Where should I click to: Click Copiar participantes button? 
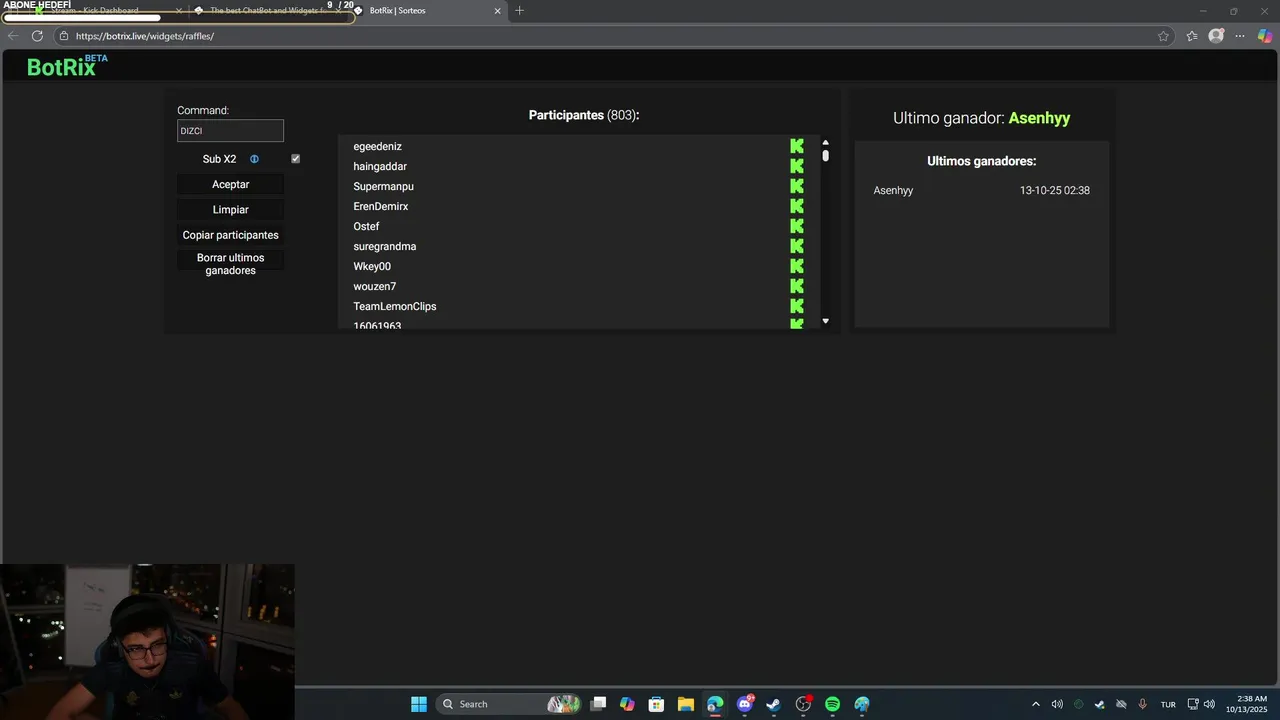click(230, 235)
